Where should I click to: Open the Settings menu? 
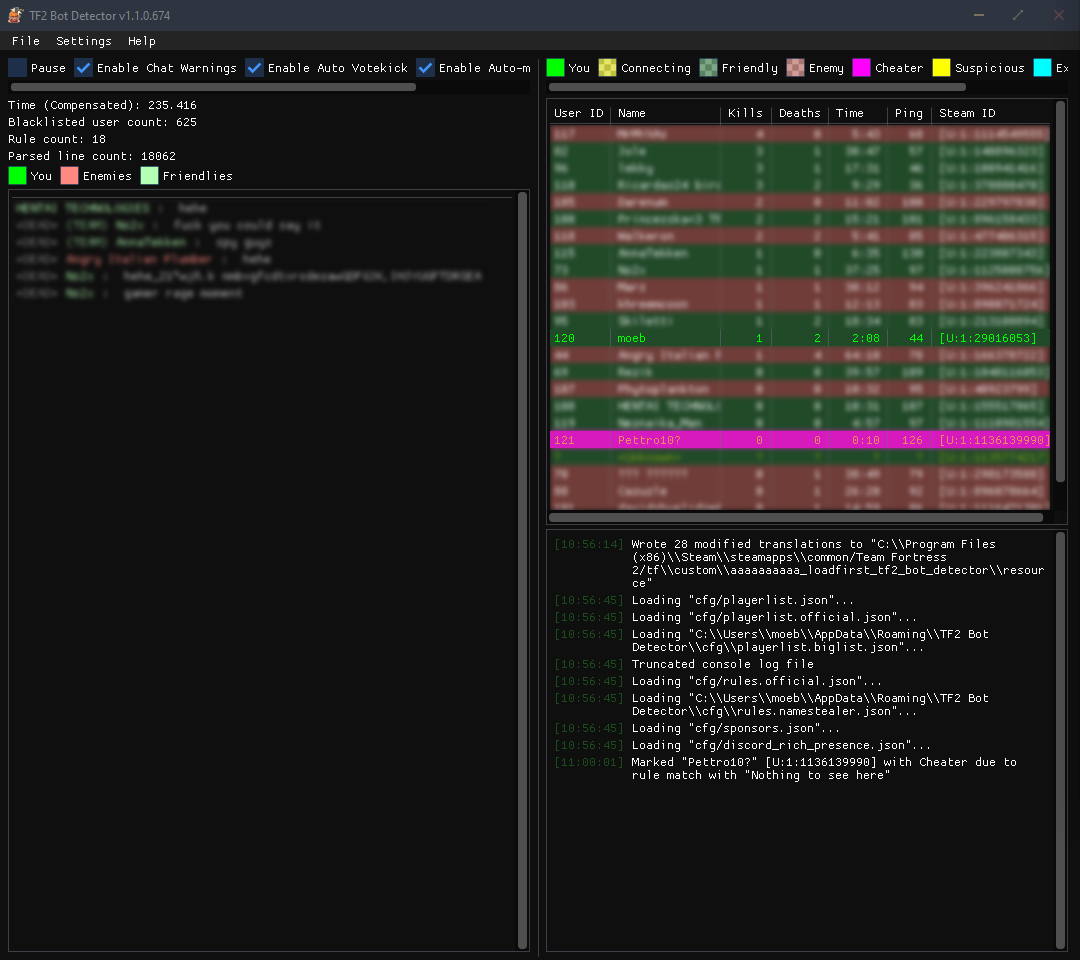click(x=83, y=41)
